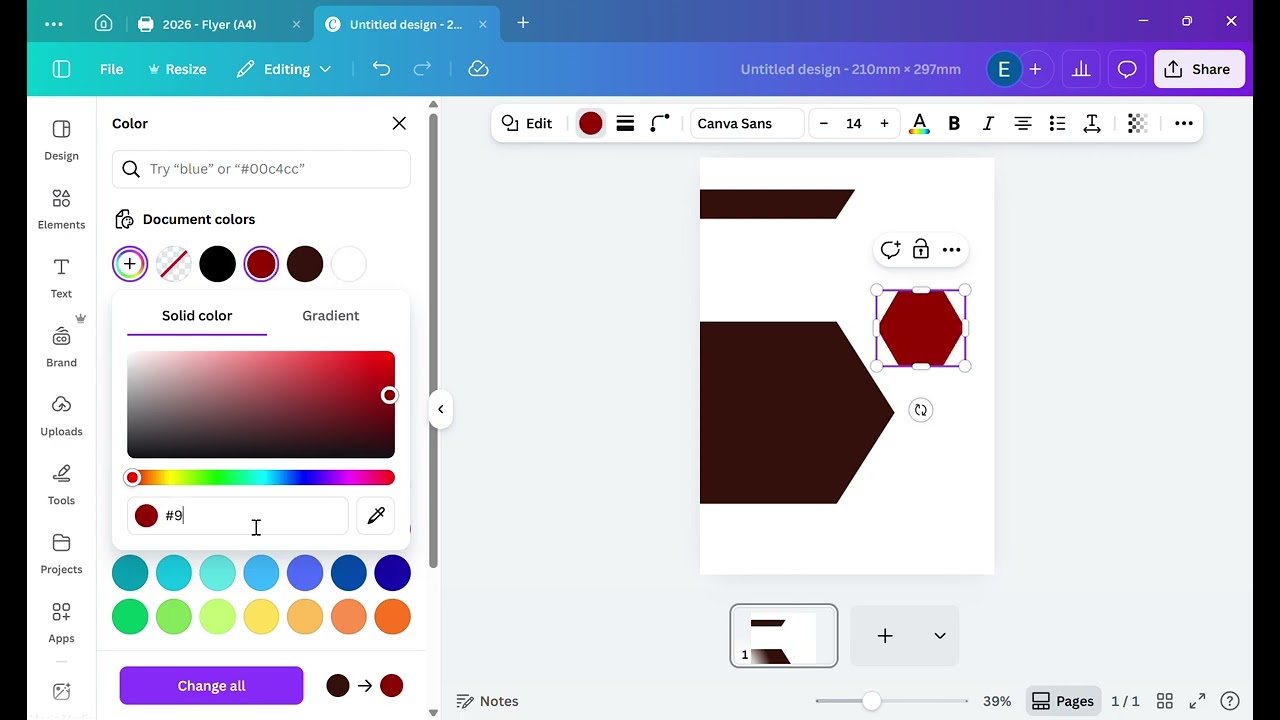The image size is (1280, 720).
Task: Open the Brand sidebar panel
Action: [61, 346]
